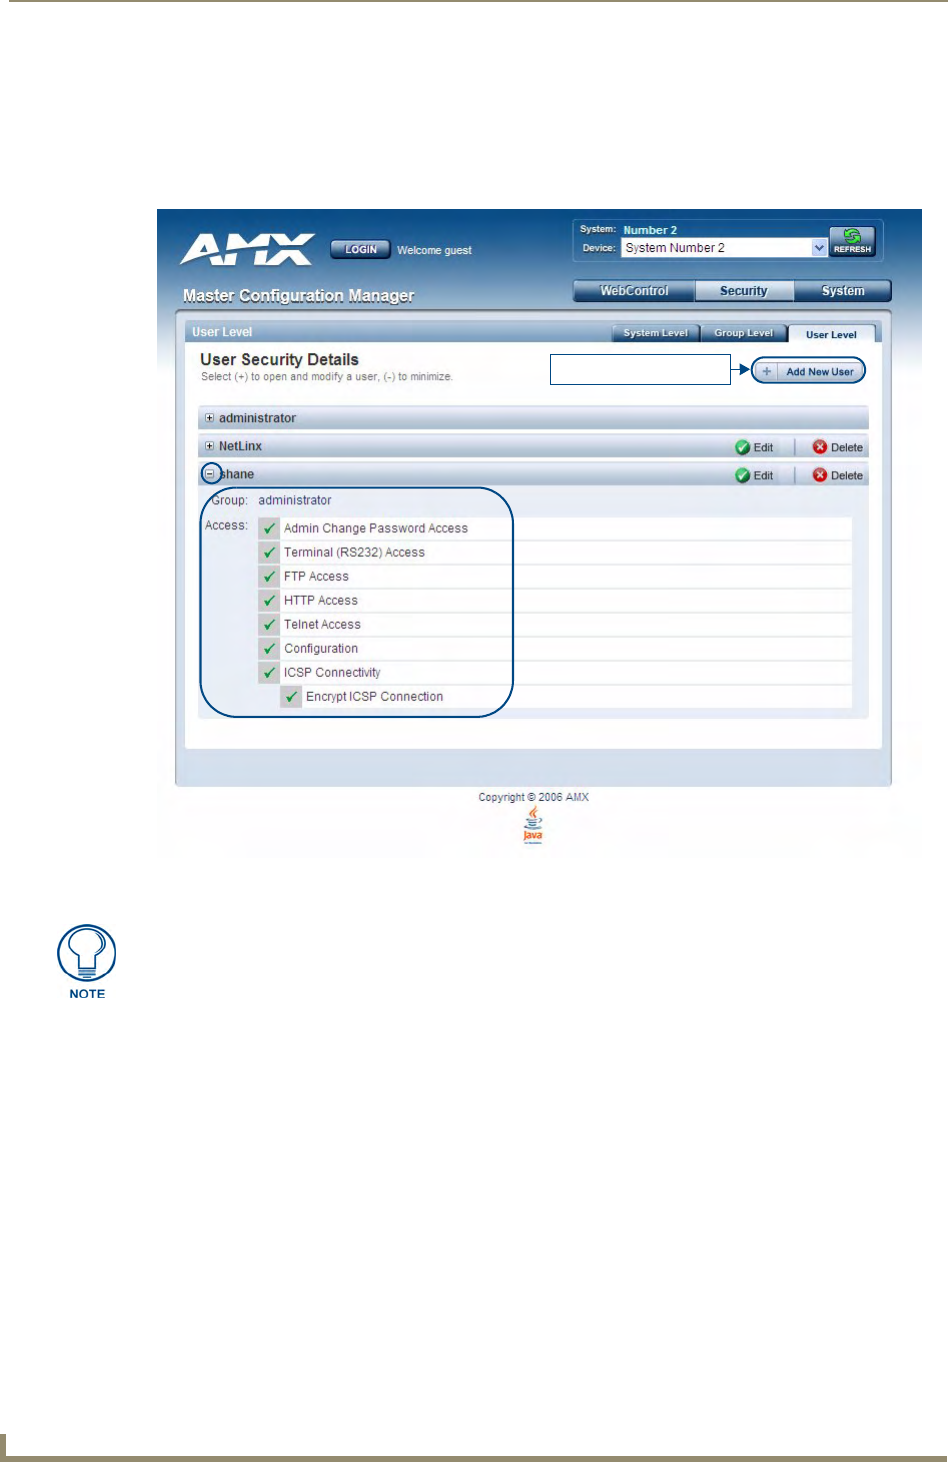Click Group value administrator under shane

point(295,500)
